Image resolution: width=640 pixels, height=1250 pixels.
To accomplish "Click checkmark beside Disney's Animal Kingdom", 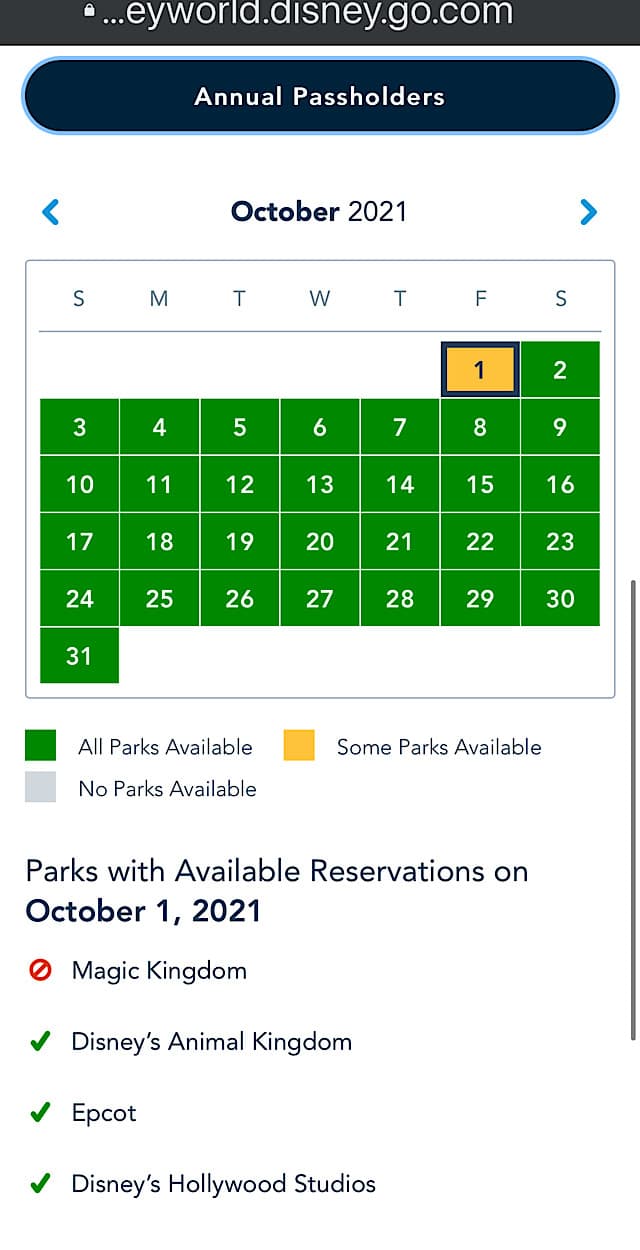I will (40, 1042).
